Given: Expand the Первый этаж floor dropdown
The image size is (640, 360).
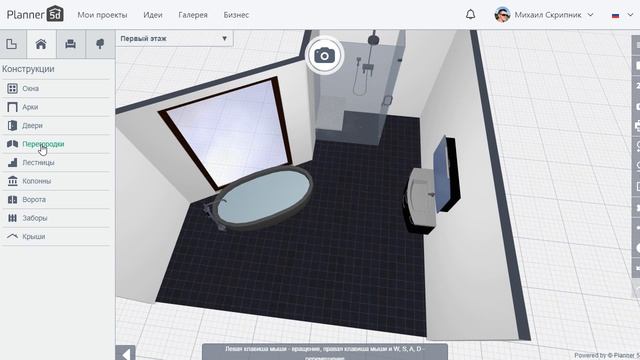Looking at the screenshot, I should [x=174, y=39].
